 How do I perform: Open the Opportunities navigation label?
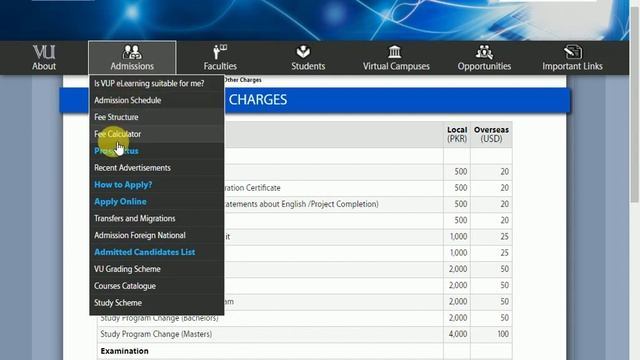(484, 66)
